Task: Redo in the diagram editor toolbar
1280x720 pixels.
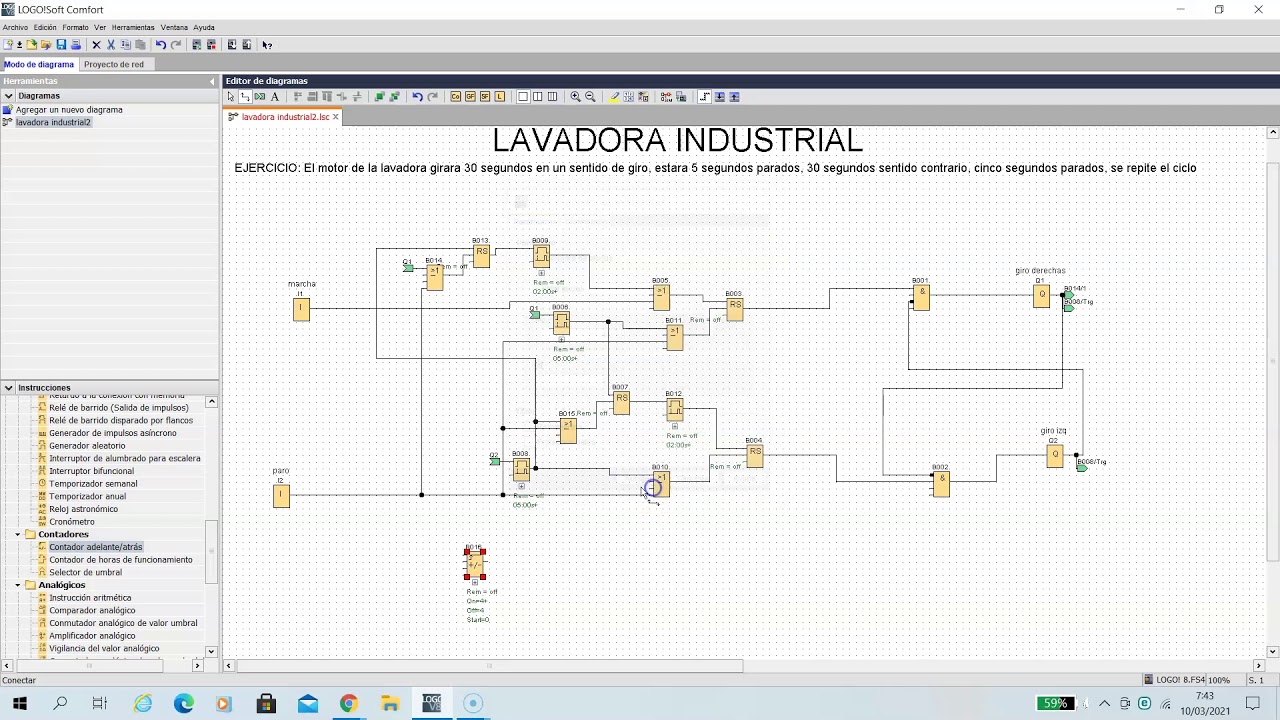Action: point(432,97)
